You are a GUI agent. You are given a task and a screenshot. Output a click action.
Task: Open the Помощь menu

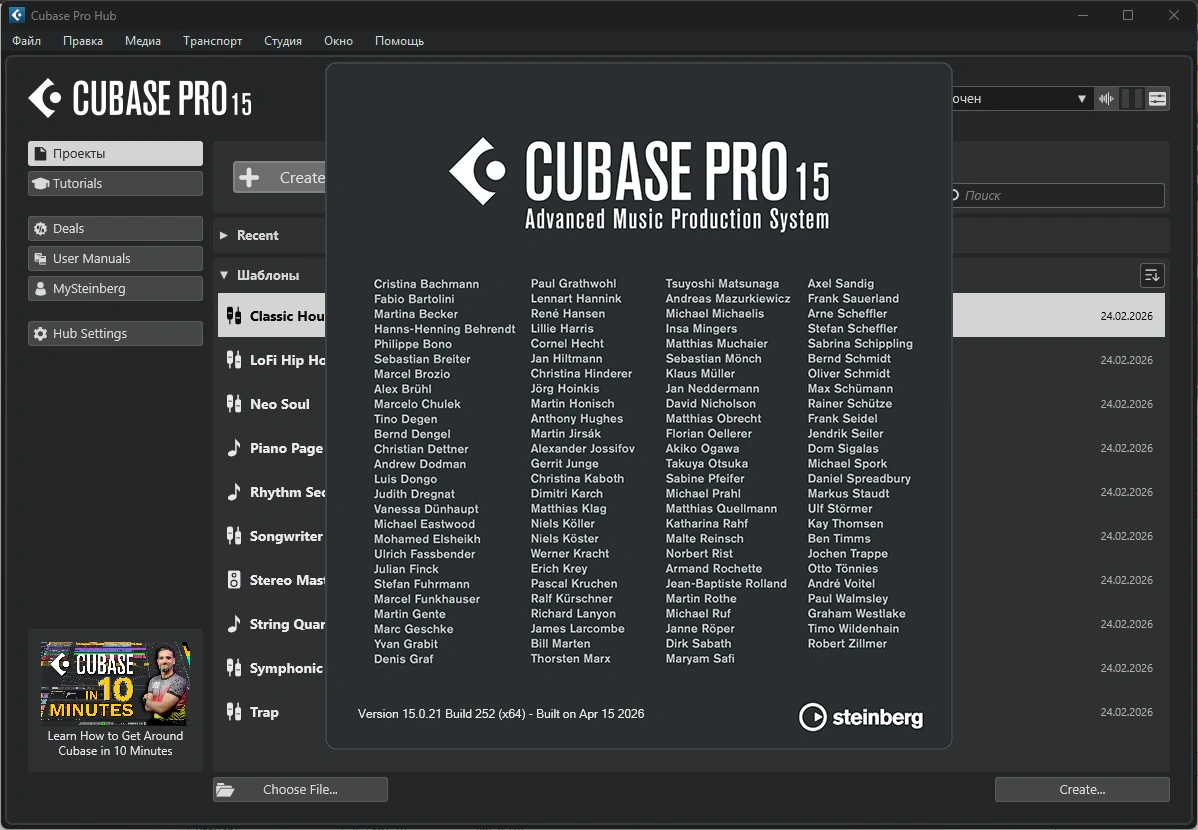[399, 41]
